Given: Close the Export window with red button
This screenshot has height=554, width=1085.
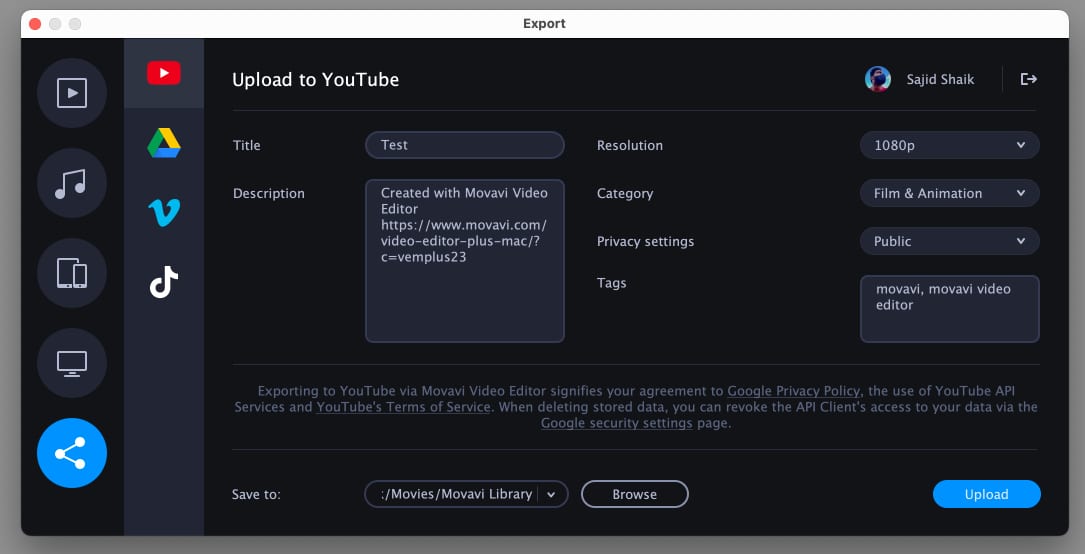Looking at the screenshot, I should tap(35, 24).
